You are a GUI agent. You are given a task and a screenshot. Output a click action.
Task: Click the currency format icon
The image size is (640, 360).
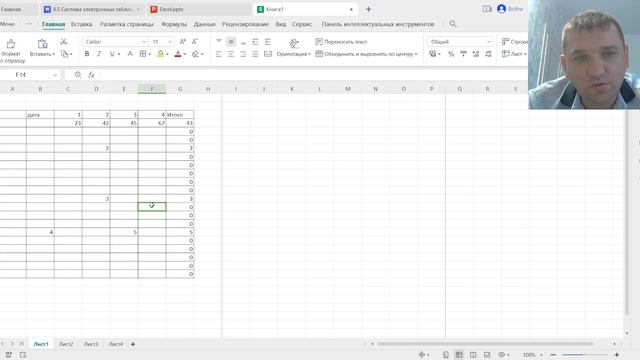point(433,54)
